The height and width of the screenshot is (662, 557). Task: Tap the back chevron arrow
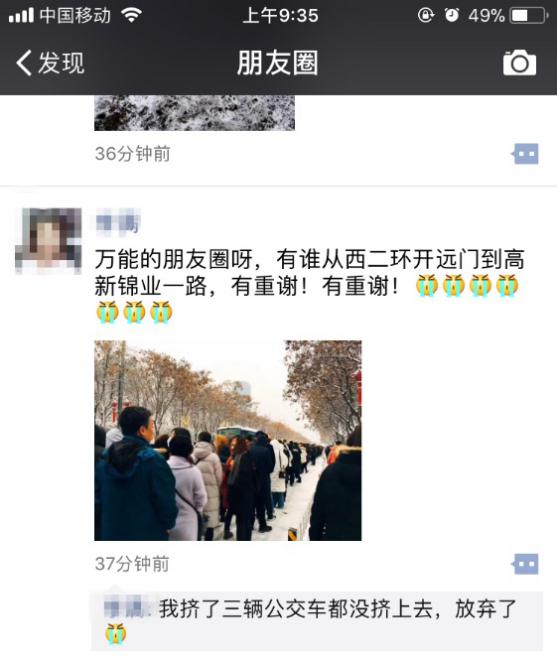(24, 63)
